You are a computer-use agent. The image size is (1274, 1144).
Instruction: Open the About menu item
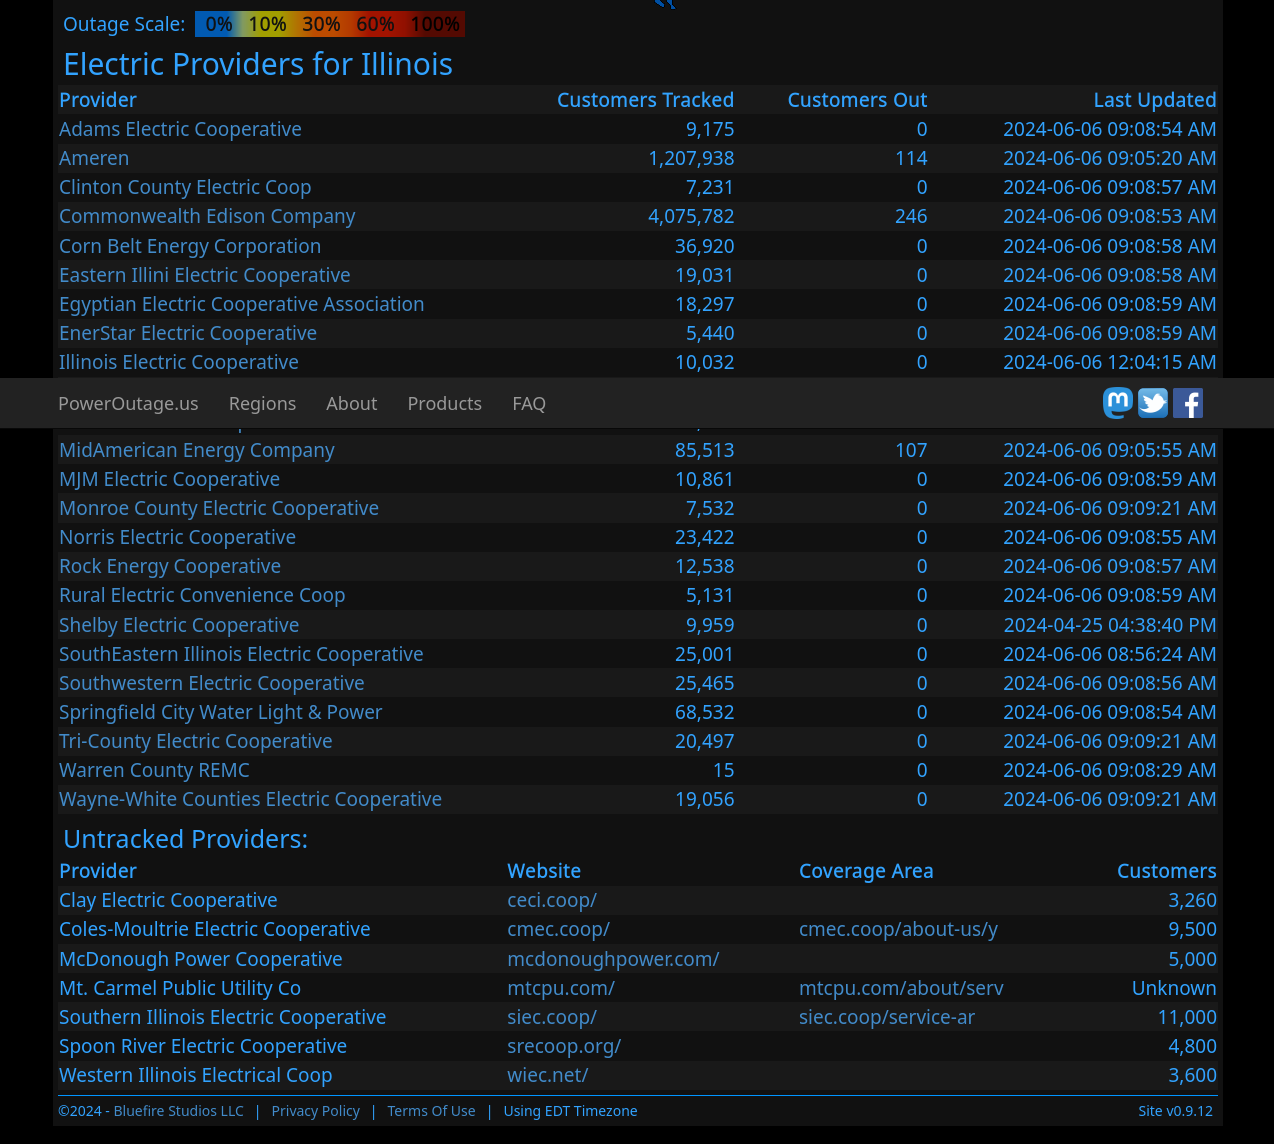pyautogui.click(x=352, y=403)
